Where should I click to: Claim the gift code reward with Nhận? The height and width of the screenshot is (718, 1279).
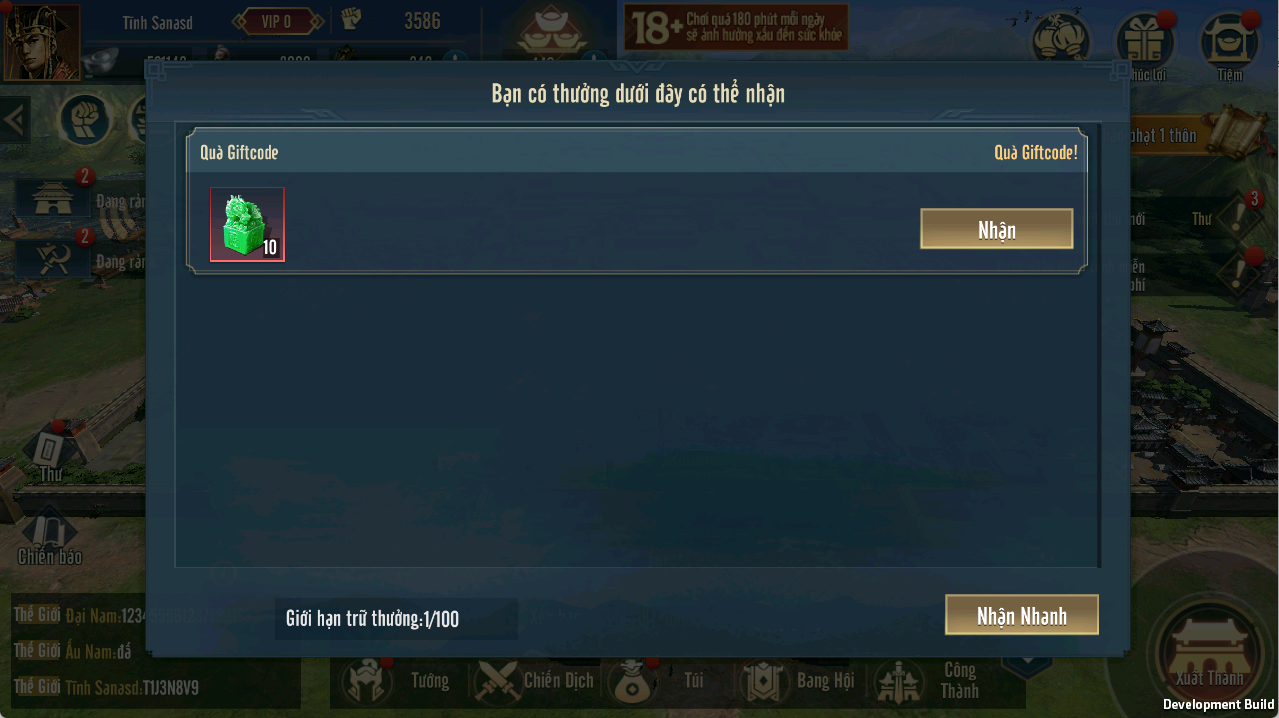[x=996, y=229]
